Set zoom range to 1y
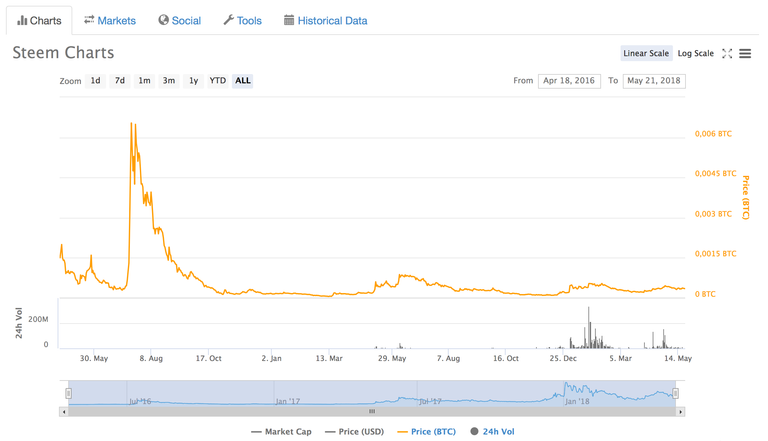768x441 pixels. click(x=193, y=81)
